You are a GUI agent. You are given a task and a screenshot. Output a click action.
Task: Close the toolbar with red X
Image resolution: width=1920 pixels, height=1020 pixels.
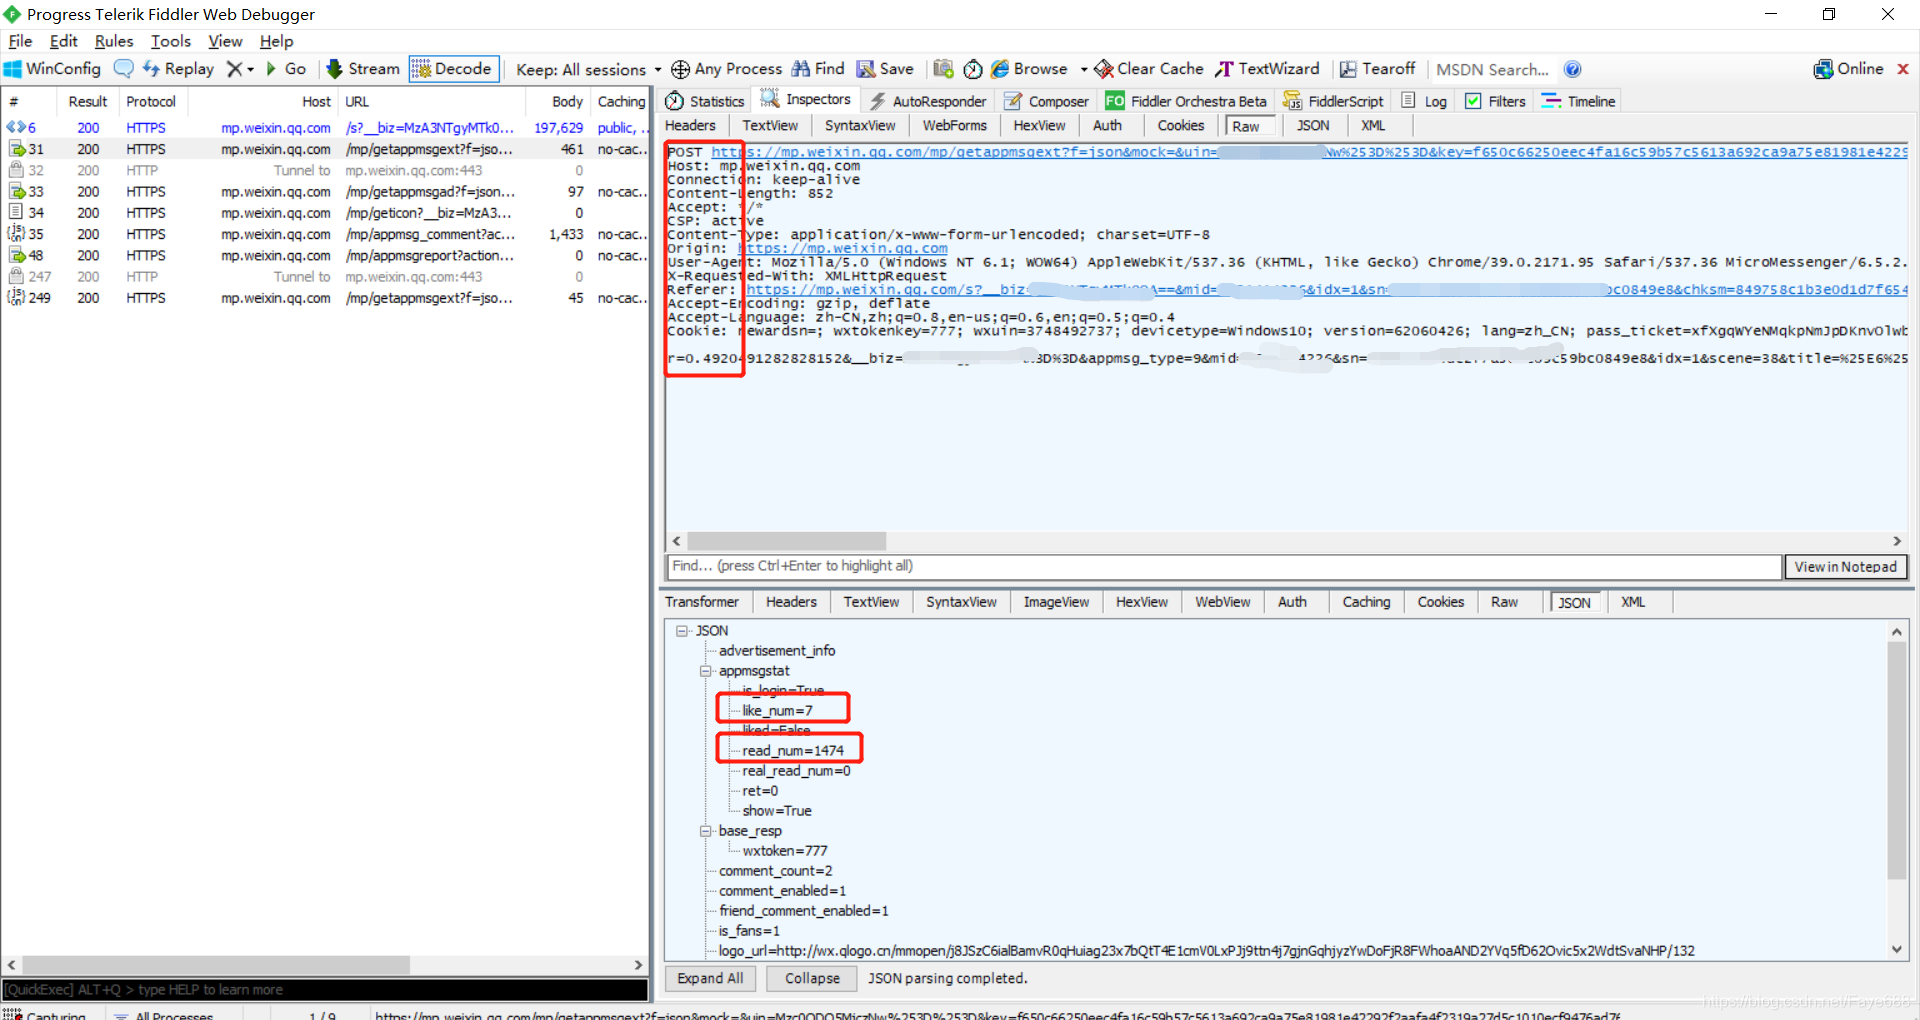coord(1903,69)
